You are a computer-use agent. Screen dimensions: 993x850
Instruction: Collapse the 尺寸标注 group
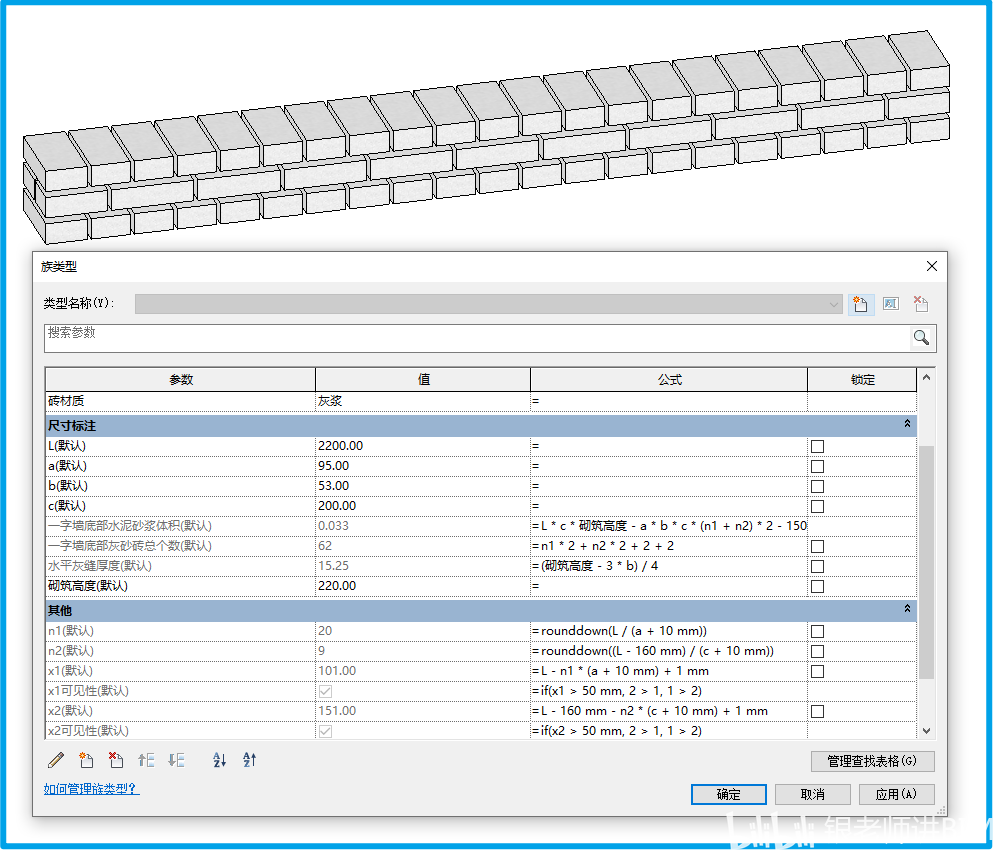point(907,425)
